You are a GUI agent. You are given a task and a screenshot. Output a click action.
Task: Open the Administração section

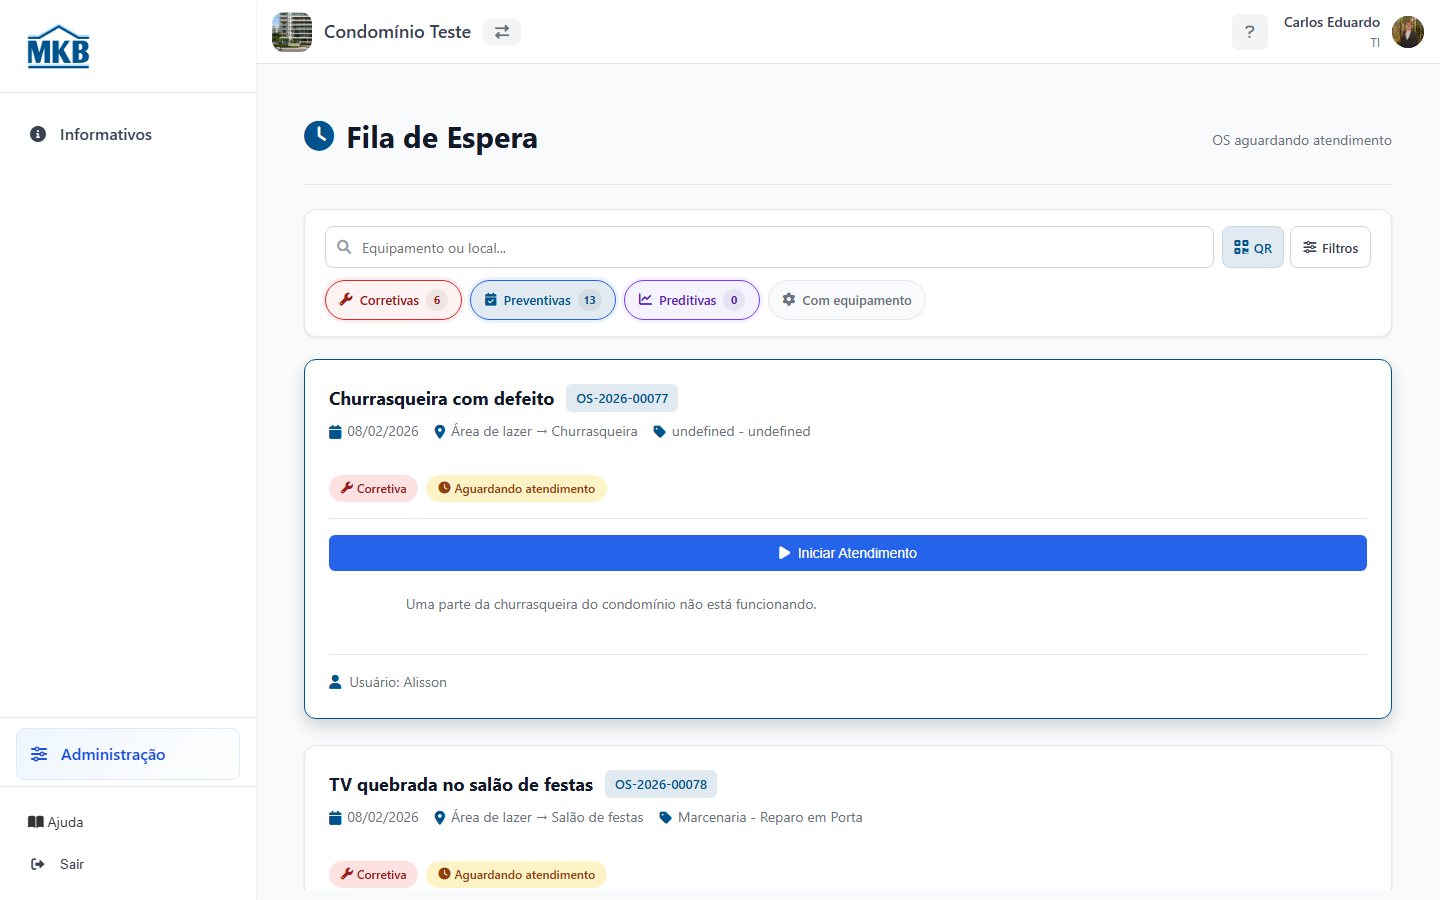pyautogui.click(x=128, y=754)
